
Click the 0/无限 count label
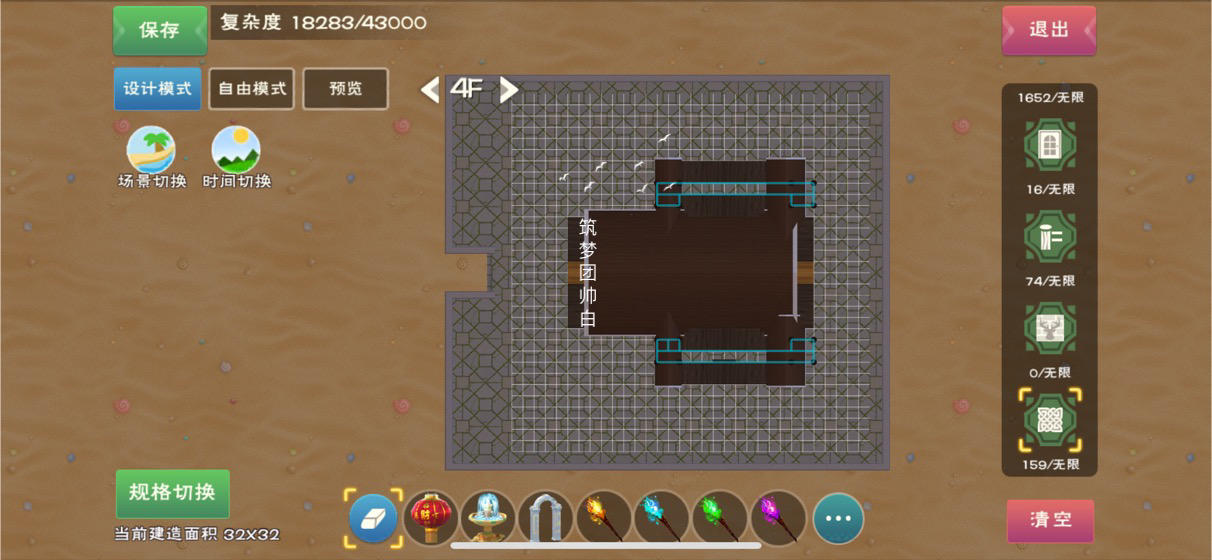click(1051, 372)
